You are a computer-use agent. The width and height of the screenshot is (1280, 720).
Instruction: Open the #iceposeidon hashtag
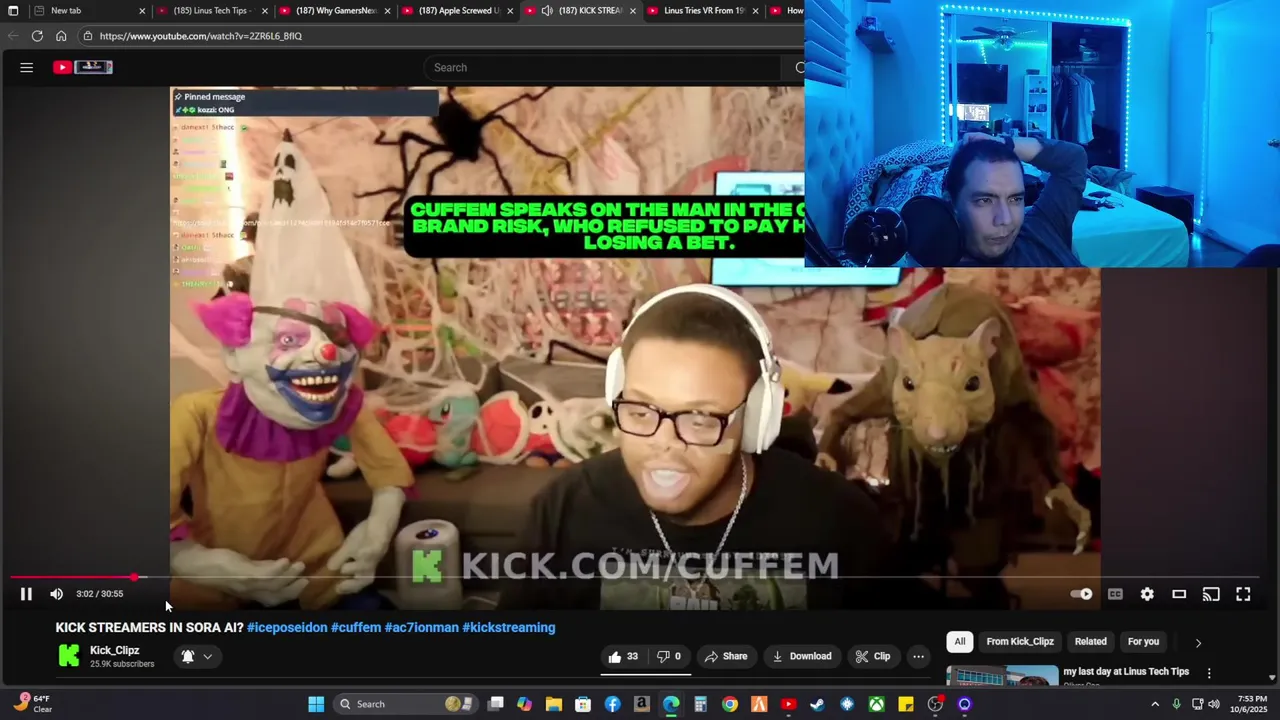click(x=287, y=627)
